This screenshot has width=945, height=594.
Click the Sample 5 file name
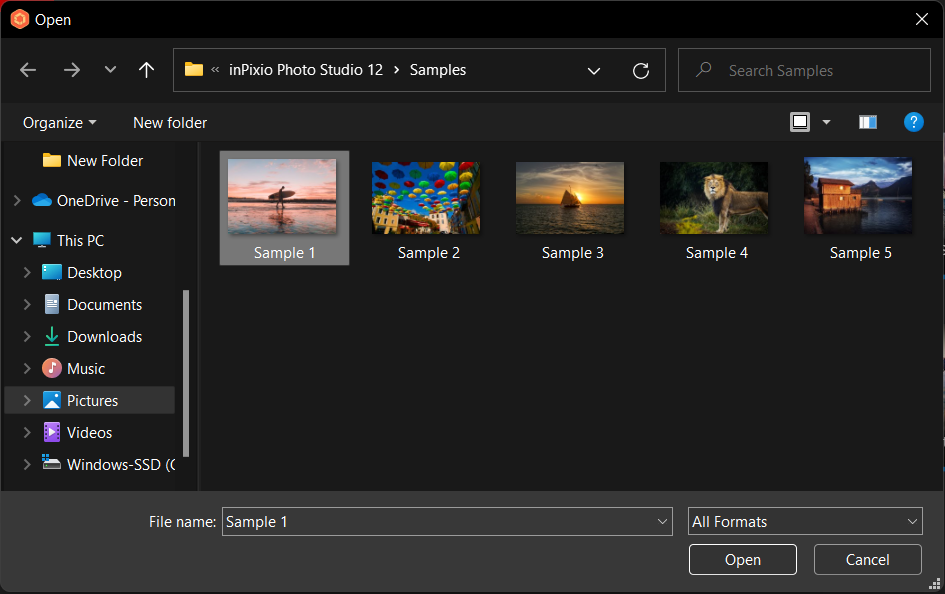(861, 253)
